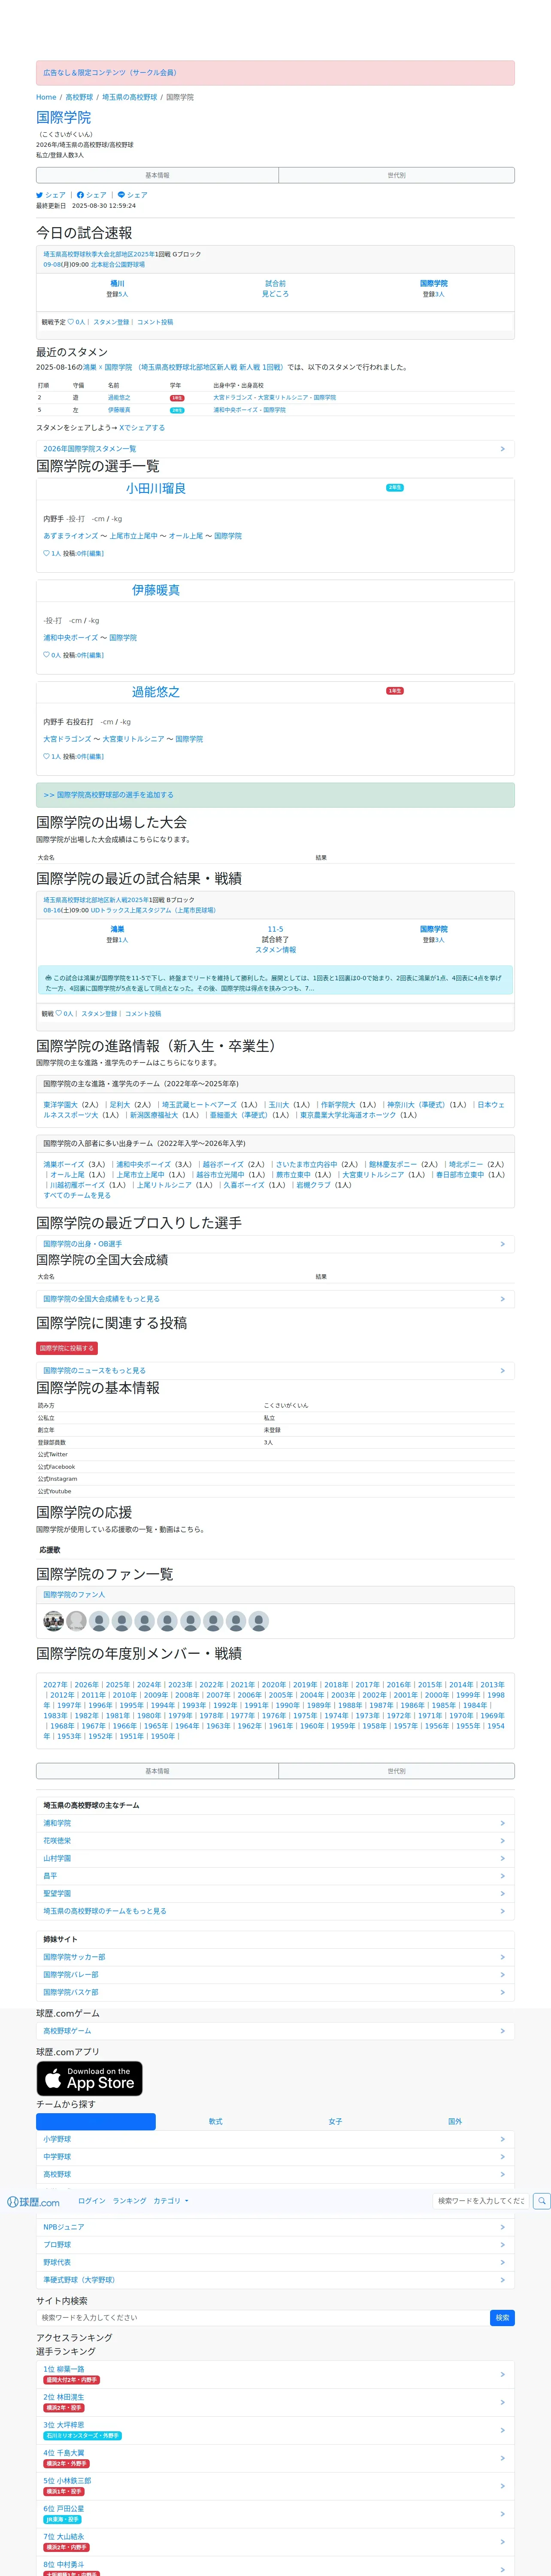Screen dimensions: 551x2576
Task: Focus the サイト内検索 input field
Action: pos(263,2317)
